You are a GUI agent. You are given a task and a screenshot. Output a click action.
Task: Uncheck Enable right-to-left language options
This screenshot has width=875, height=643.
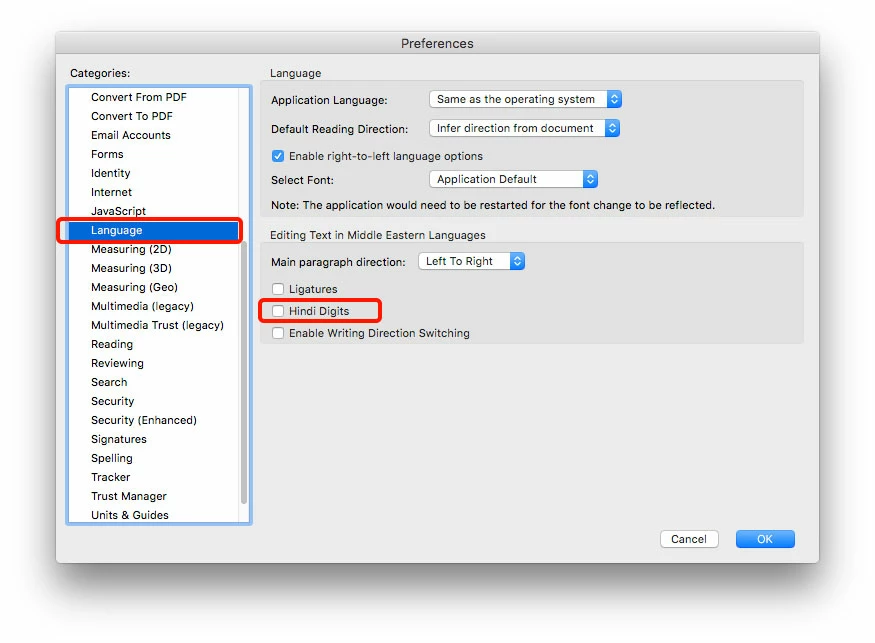(278, 156)
